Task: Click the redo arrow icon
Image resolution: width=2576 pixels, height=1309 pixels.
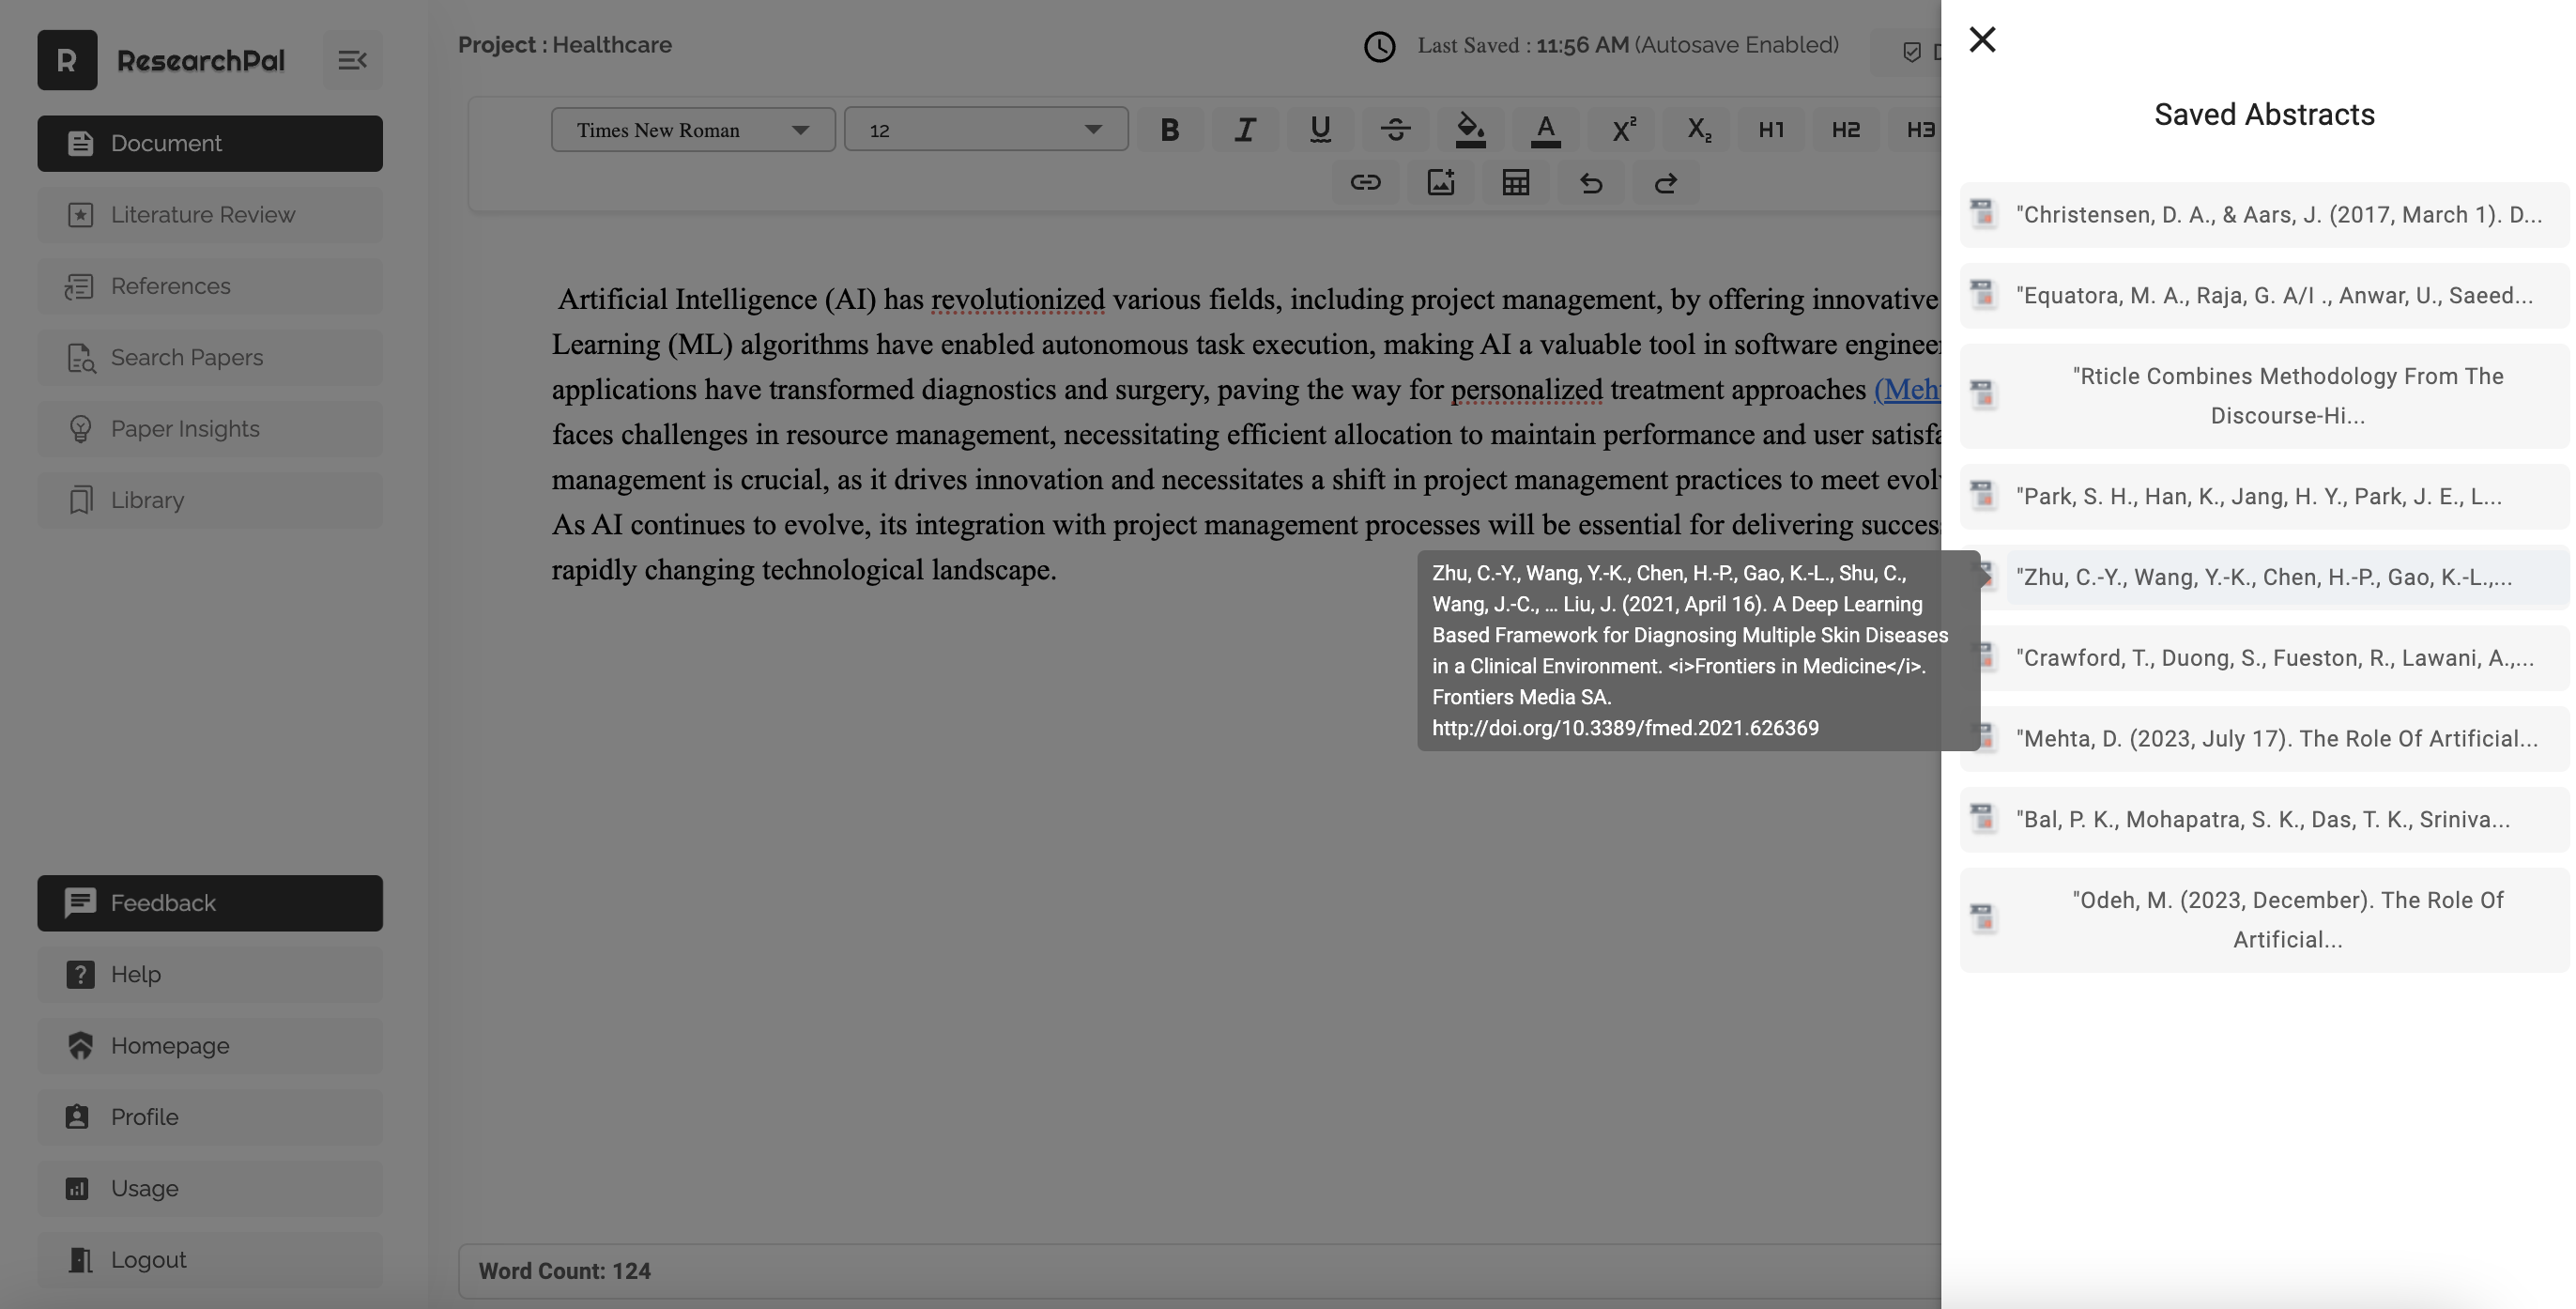Action: click(1666, 183)
